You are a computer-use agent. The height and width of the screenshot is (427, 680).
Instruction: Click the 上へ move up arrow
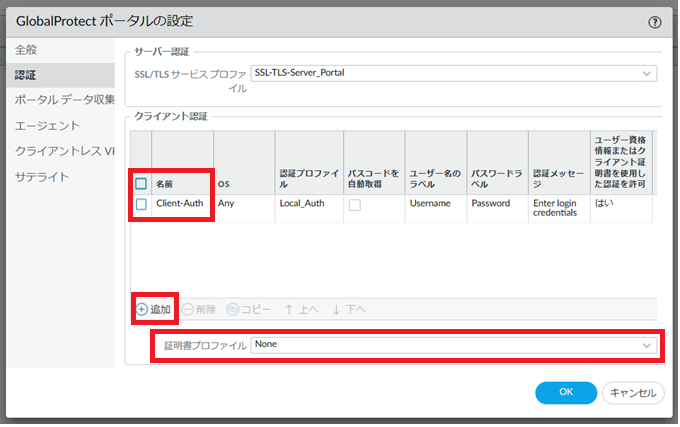click(301, 309)
